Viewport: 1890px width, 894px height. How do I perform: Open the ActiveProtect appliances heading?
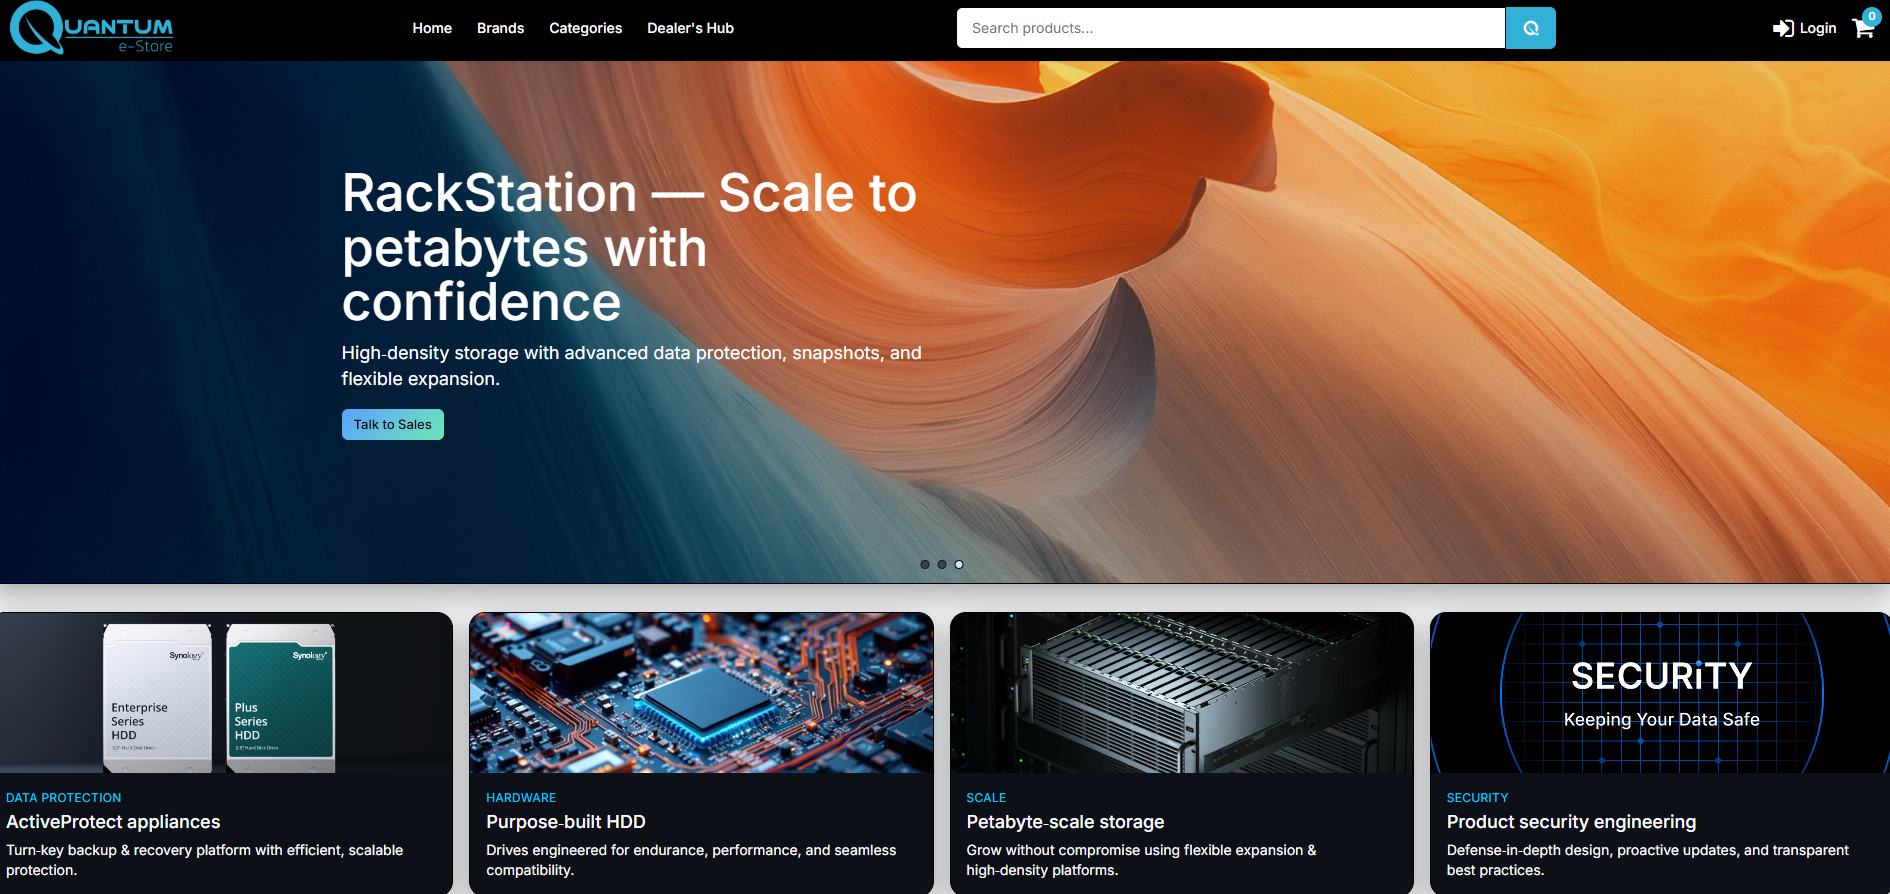tap(113, 822)
